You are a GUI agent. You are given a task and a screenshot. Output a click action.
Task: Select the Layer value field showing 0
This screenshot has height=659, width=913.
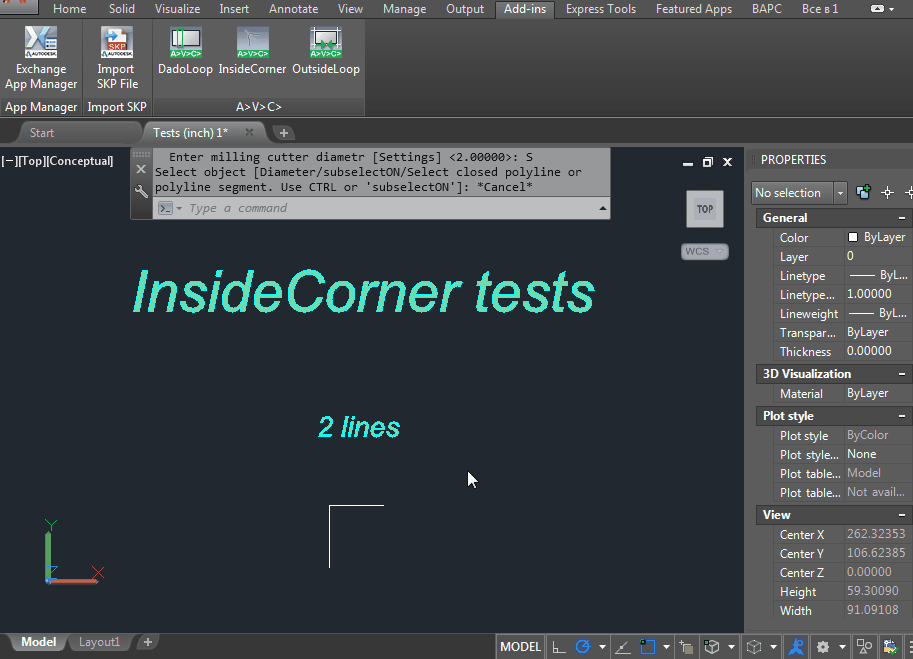tap(877, 256)
